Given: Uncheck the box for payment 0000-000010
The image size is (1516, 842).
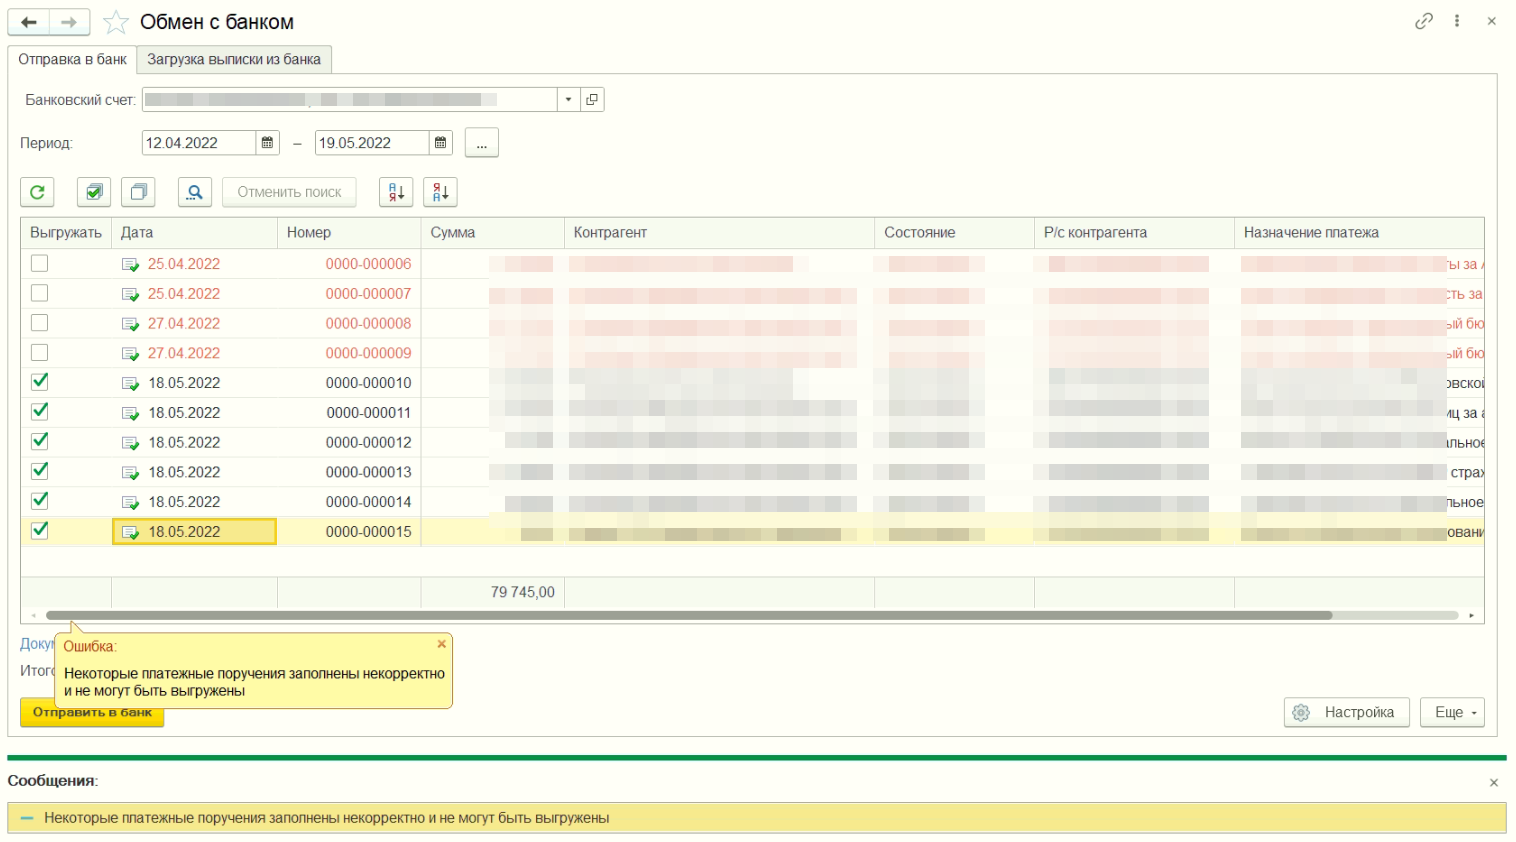Looking at the screenshot, I should point(39,382).
